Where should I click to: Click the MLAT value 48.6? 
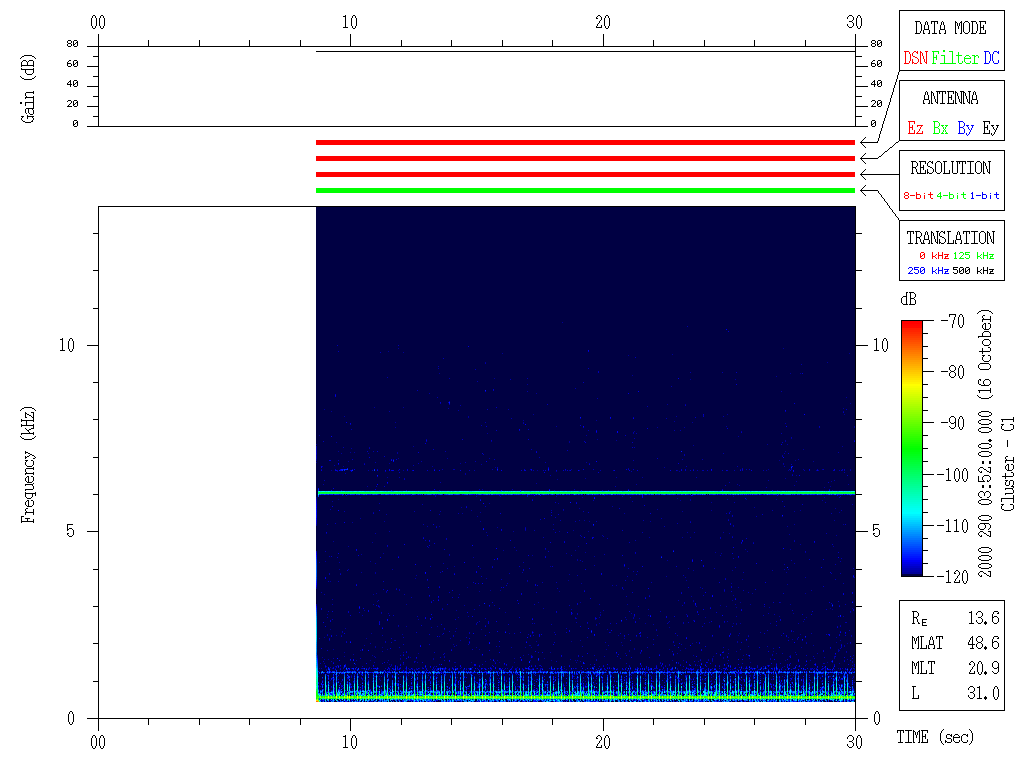pos(984,643)
